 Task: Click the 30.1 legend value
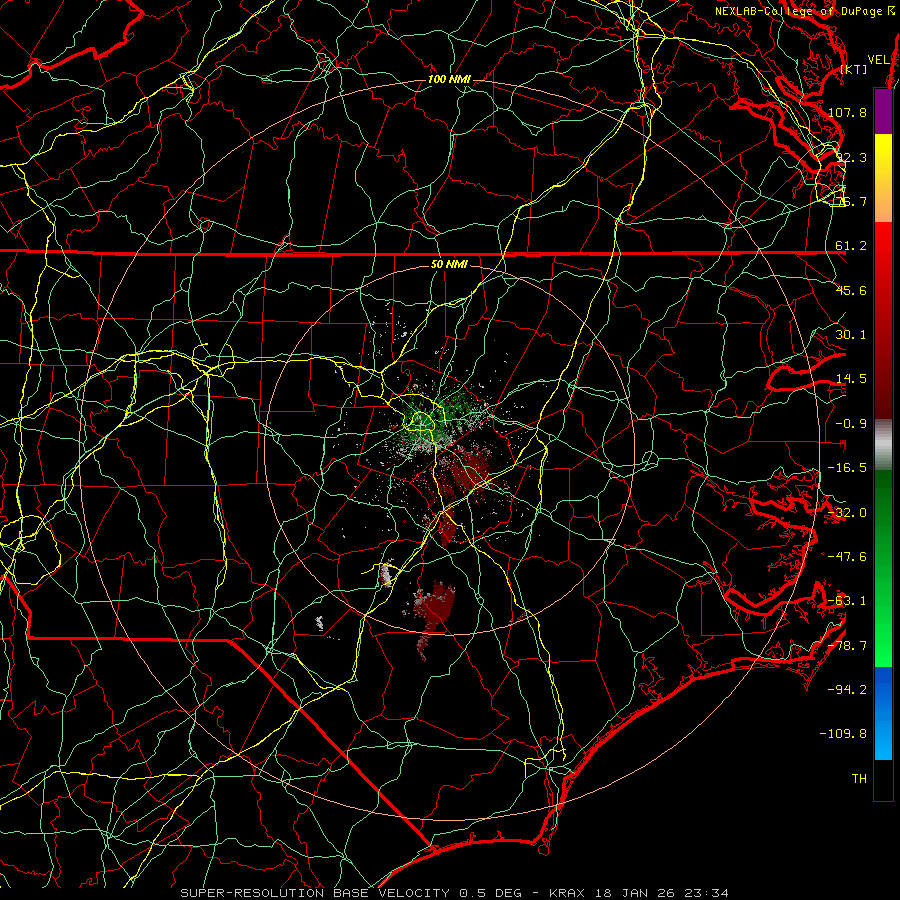pyautogui.click(x=851, y=335)
